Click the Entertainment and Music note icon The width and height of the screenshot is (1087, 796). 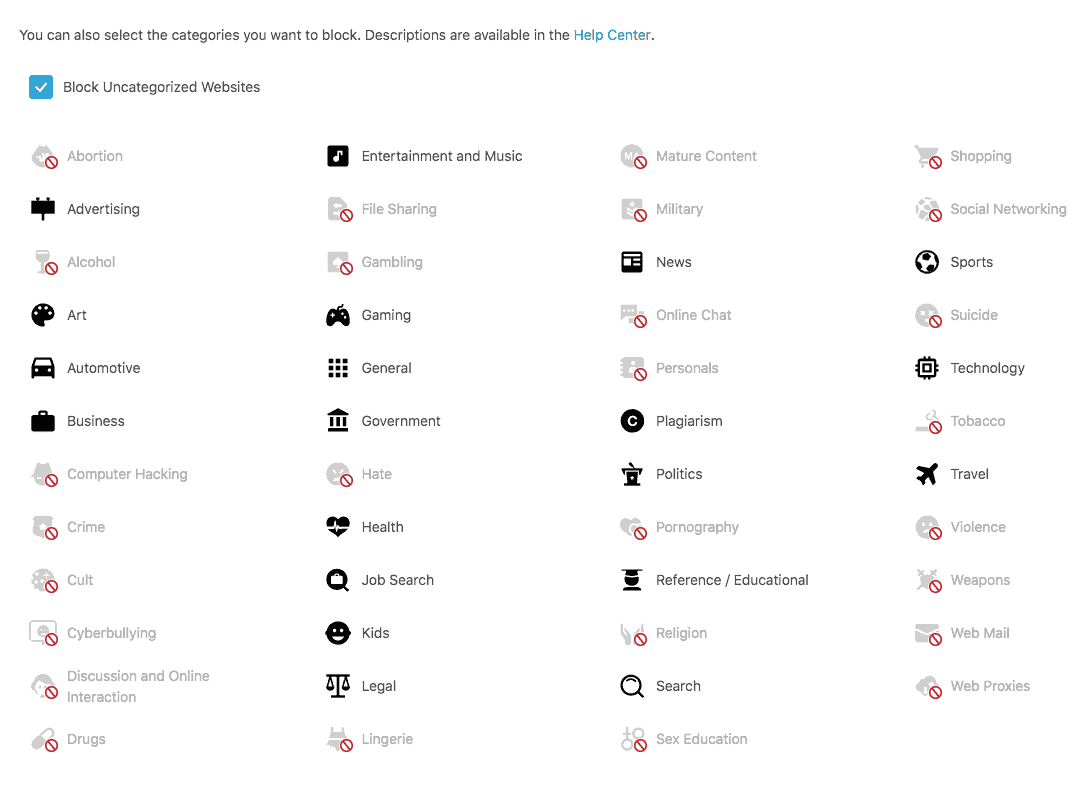338,155
